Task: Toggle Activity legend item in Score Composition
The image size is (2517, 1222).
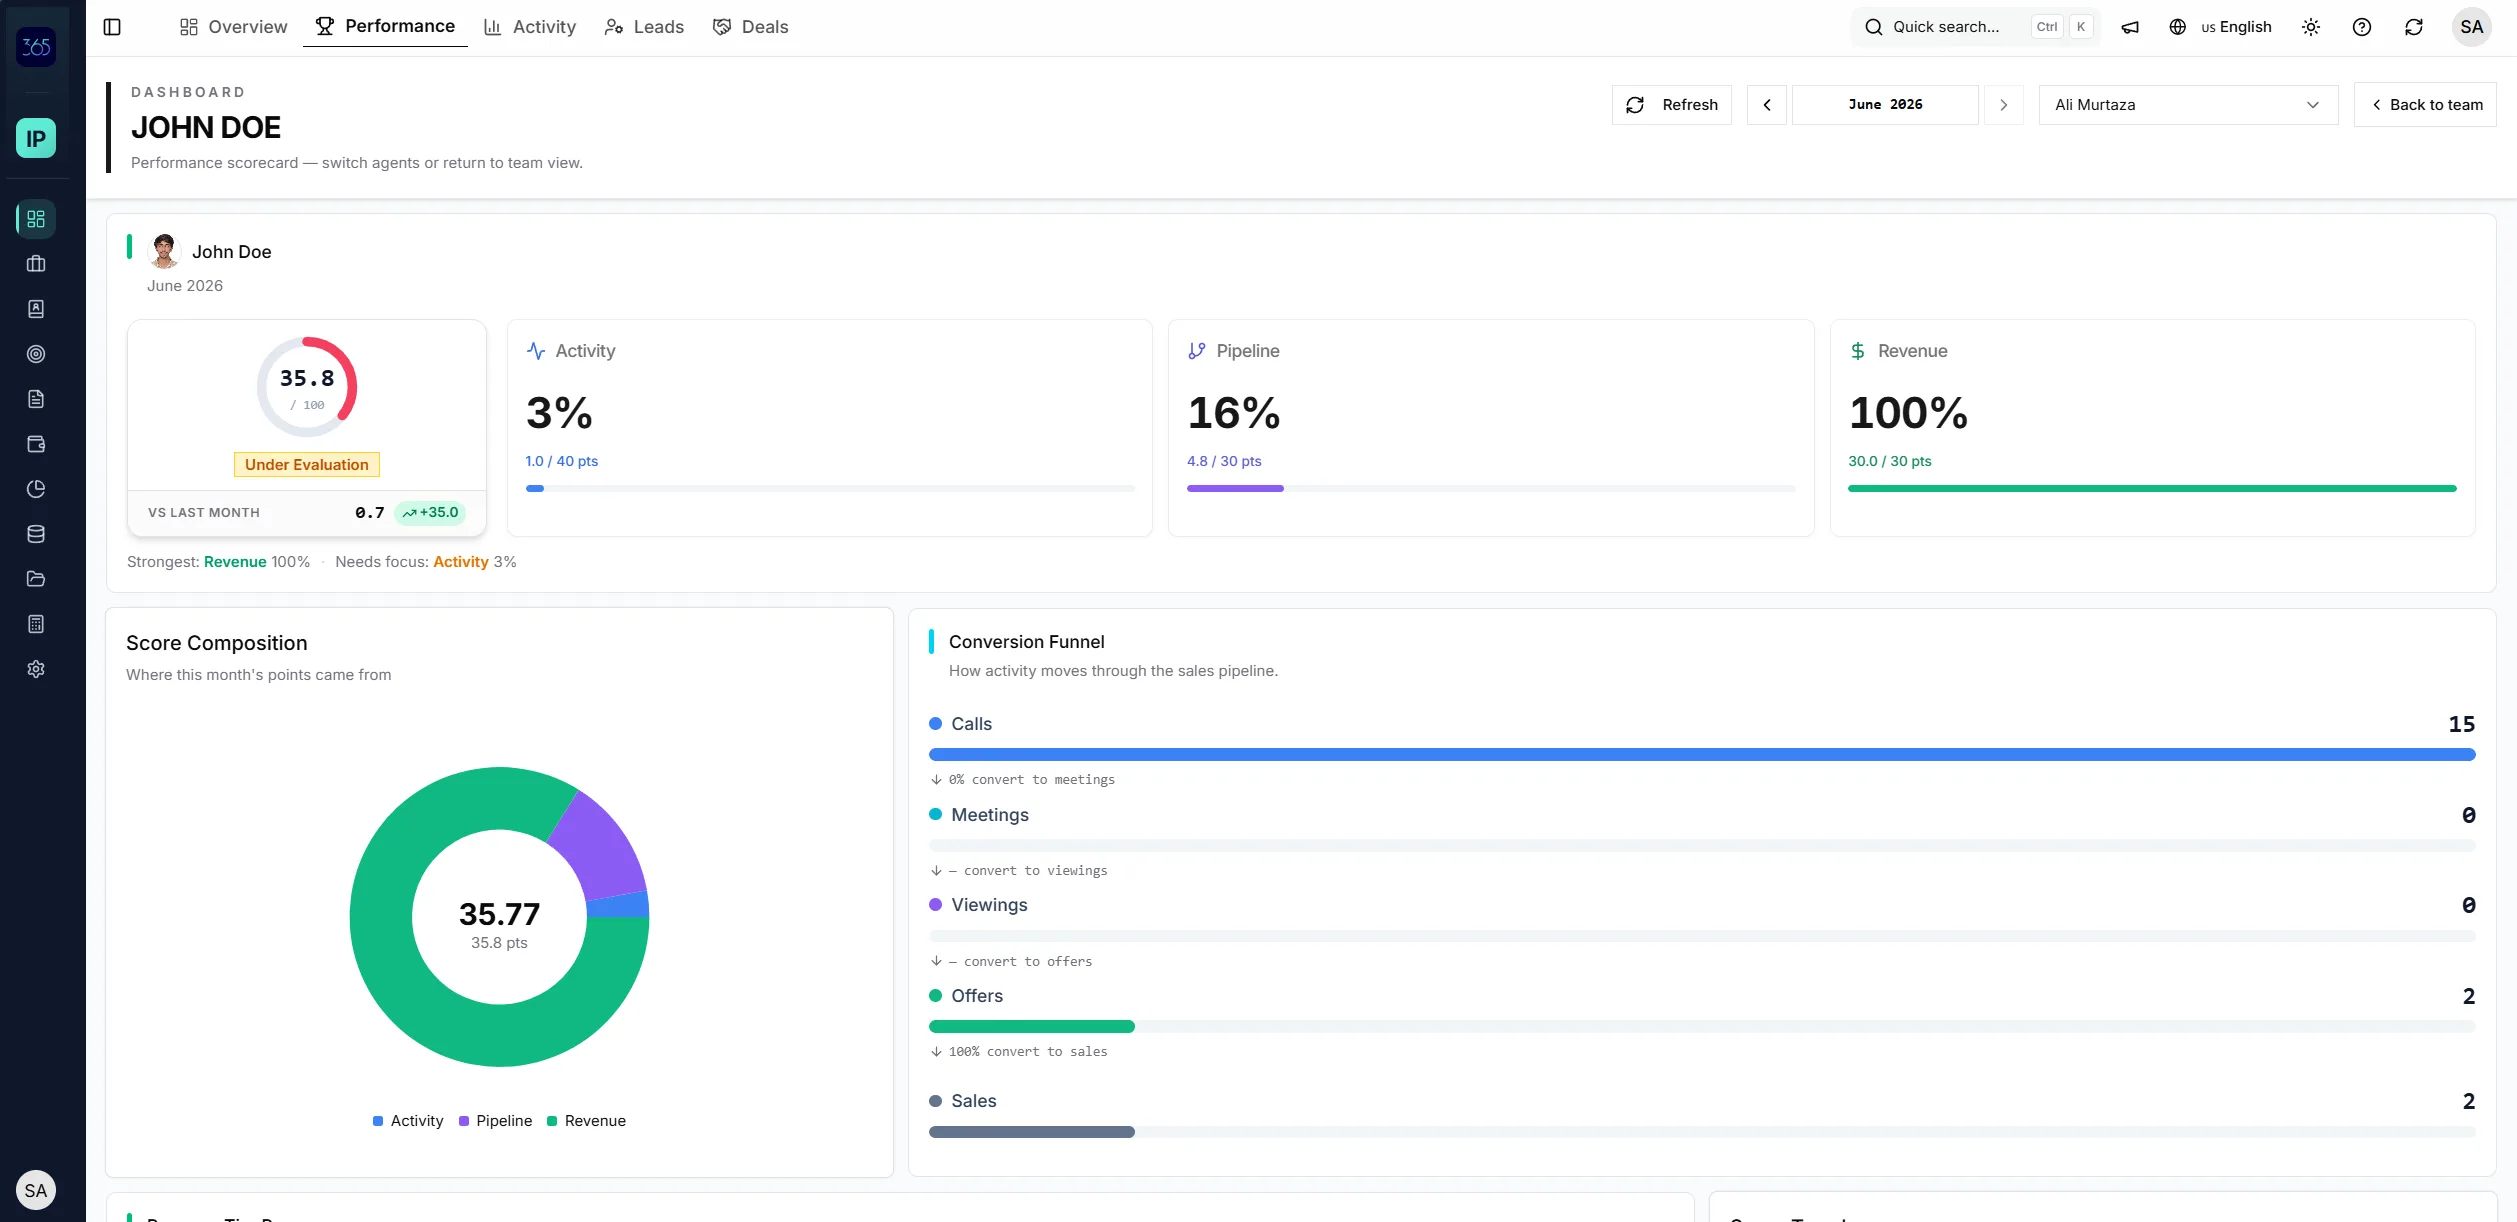Action: pos(408,1121)
